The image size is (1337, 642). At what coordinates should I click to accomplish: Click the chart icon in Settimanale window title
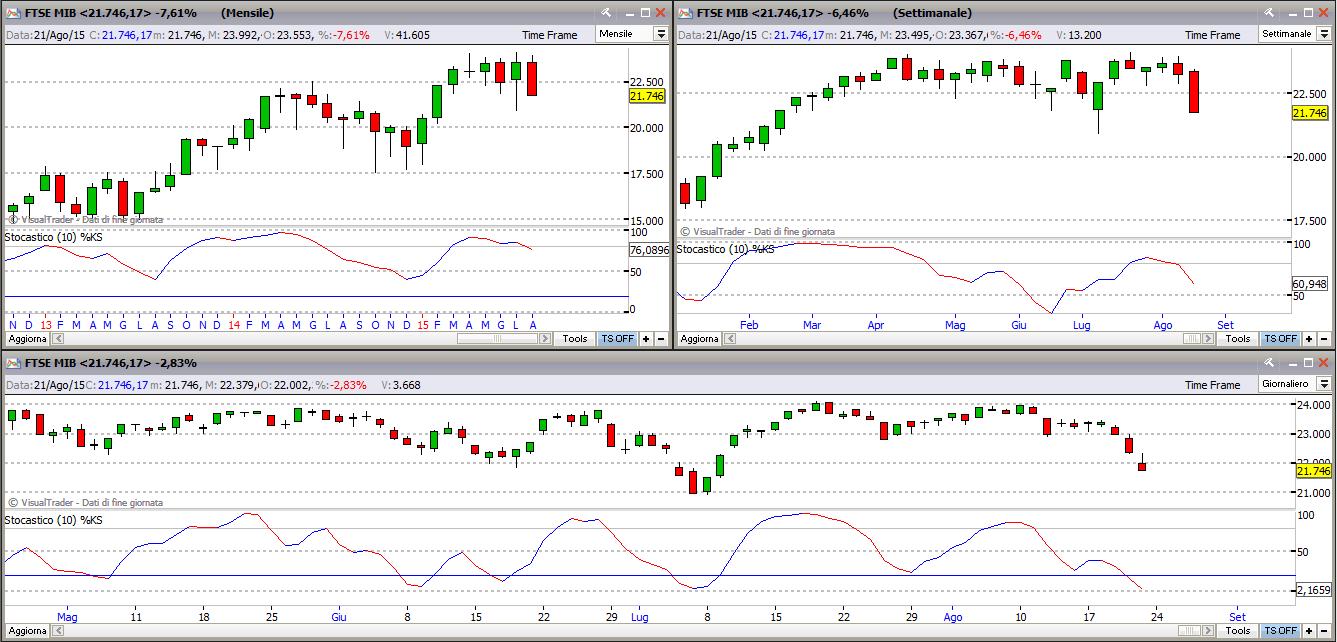pos(685,12)
